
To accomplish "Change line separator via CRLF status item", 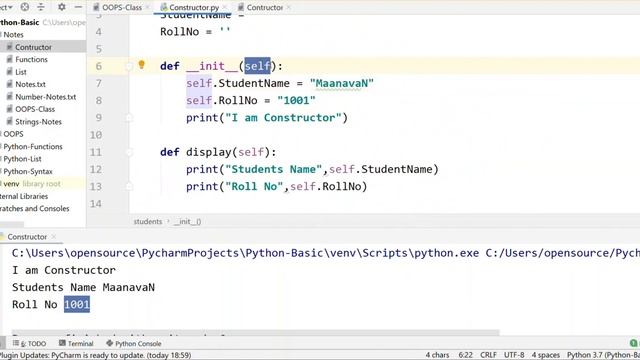I will pos(488,355).
